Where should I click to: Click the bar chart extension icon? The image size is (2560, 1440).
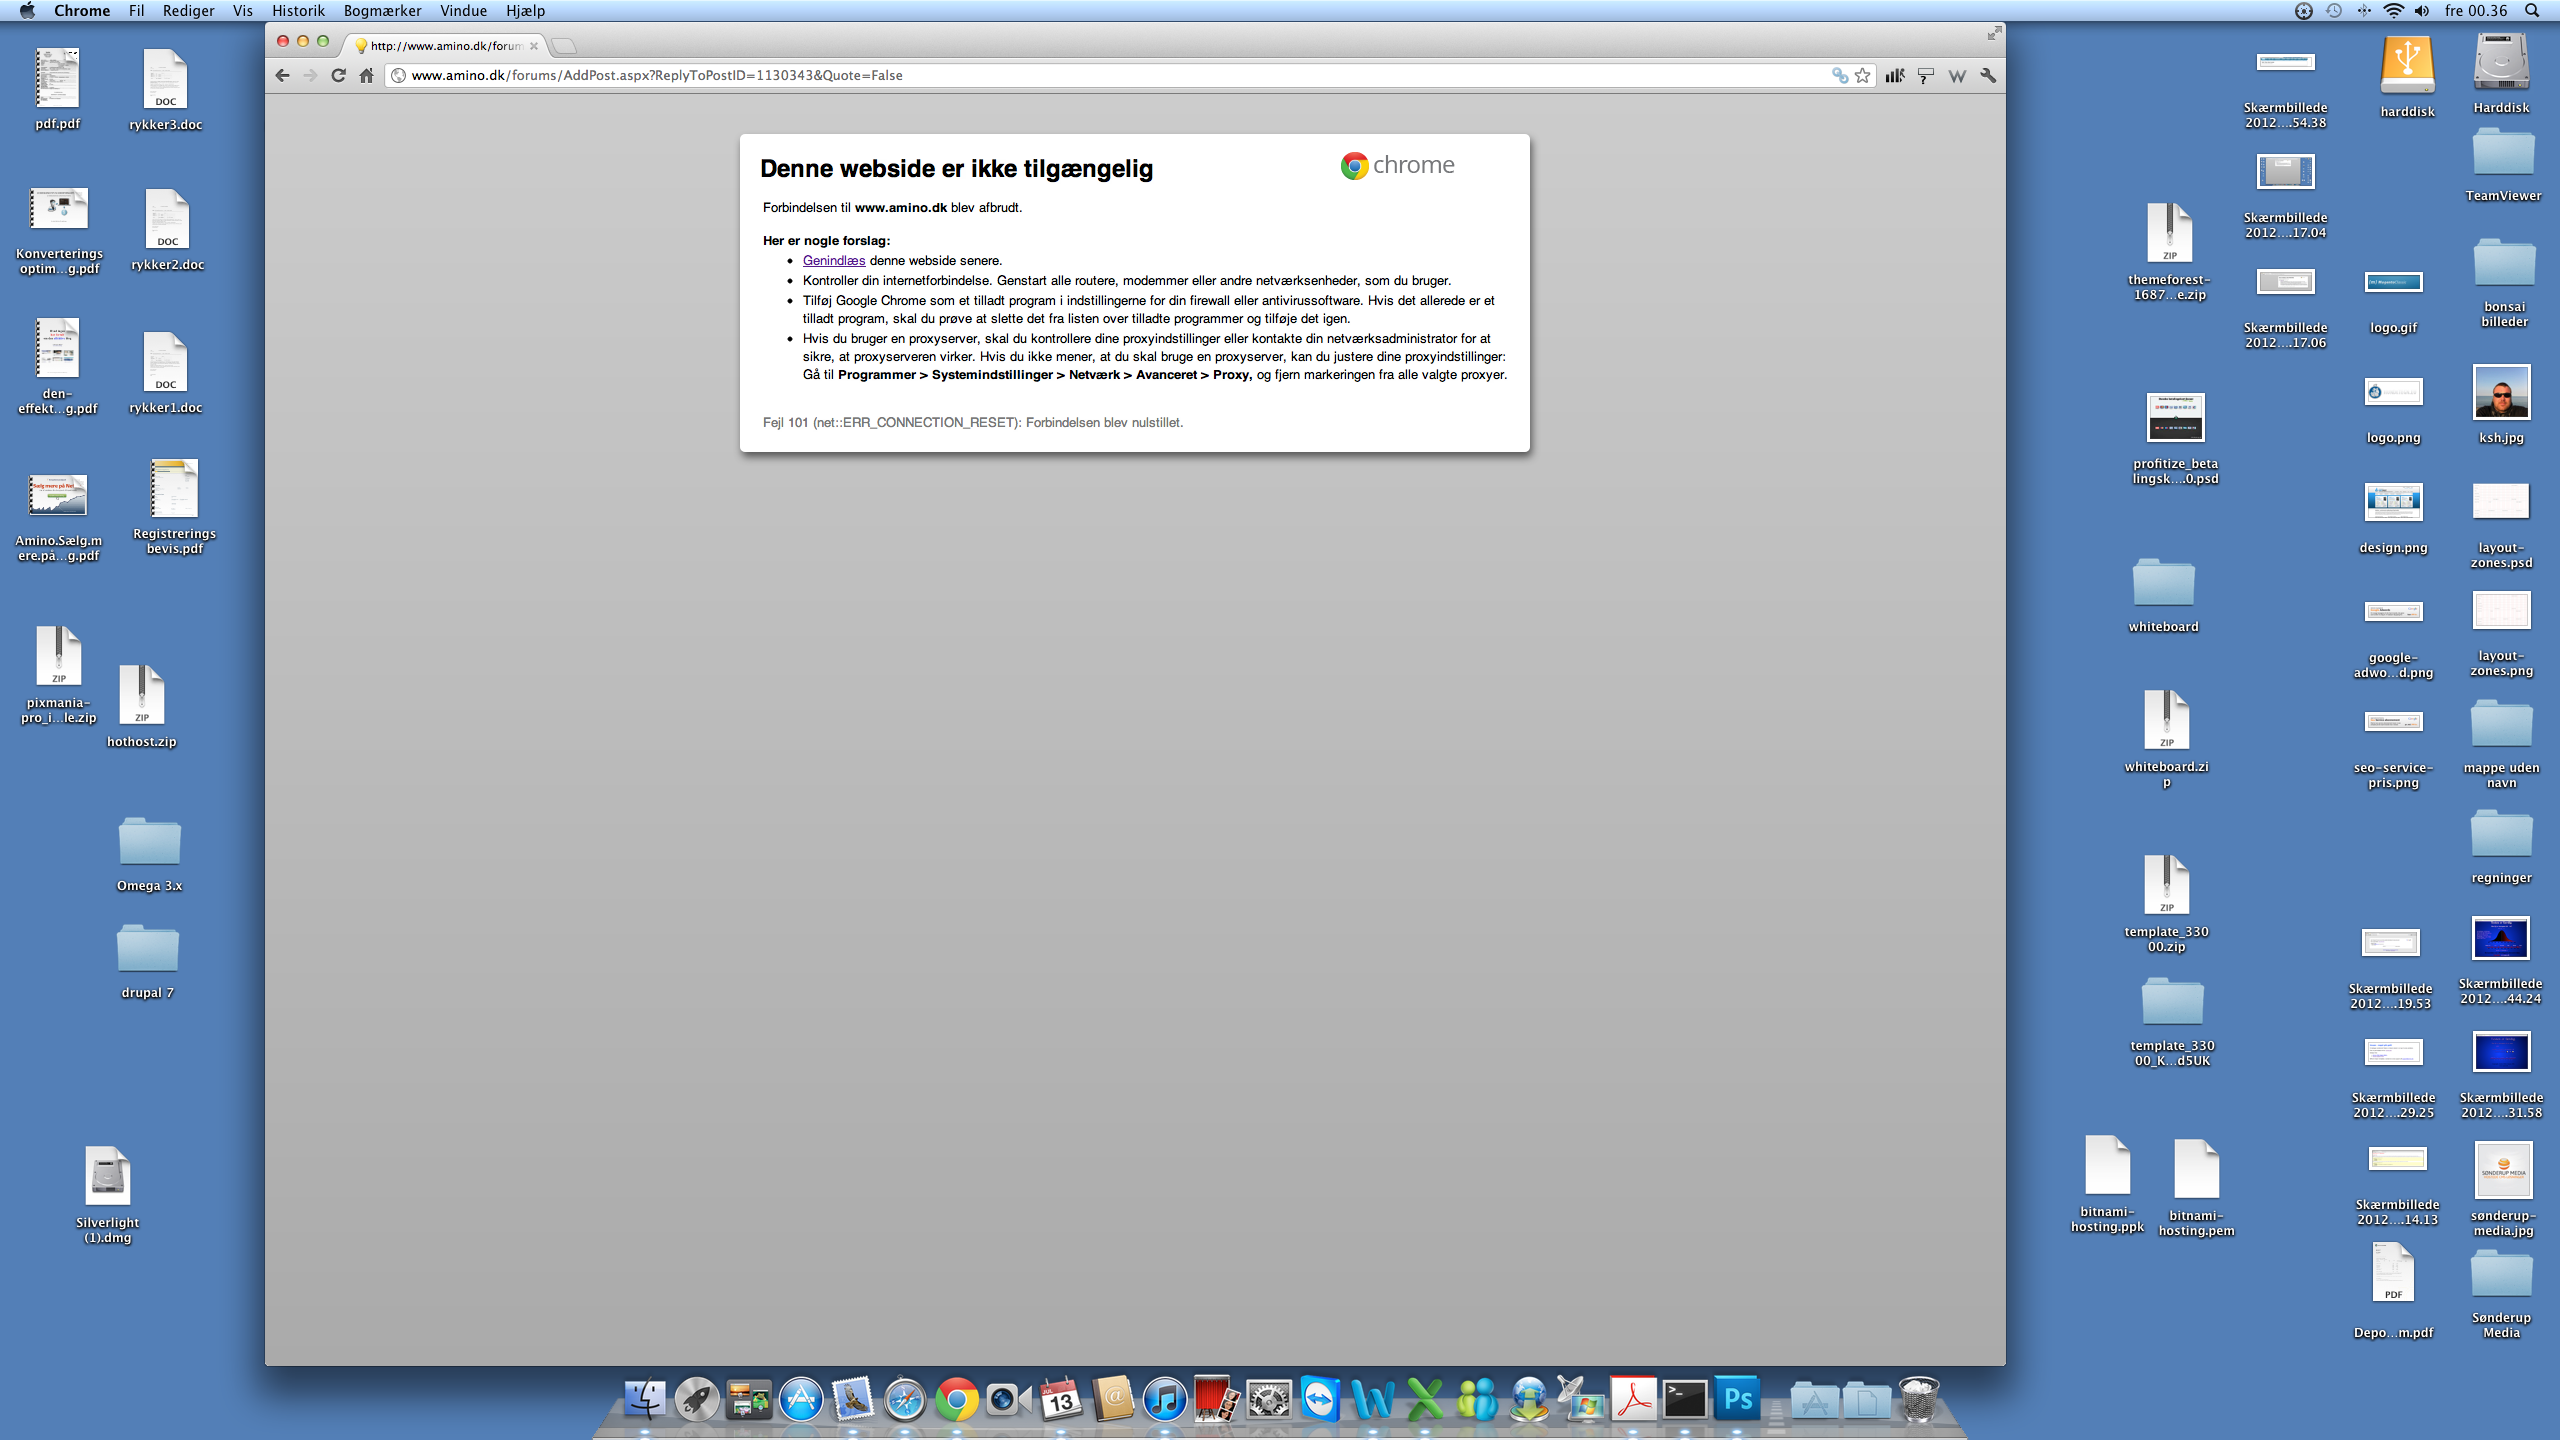(x=1895, y=75)
